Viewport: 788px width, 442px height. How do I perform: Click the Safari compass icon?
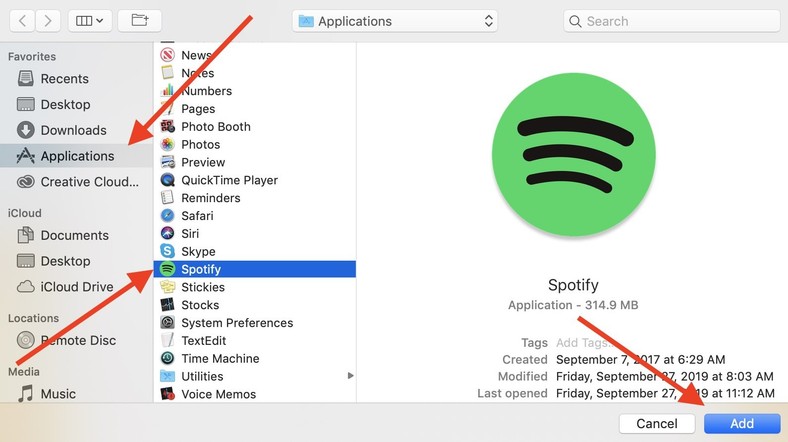tap(168, 216)
